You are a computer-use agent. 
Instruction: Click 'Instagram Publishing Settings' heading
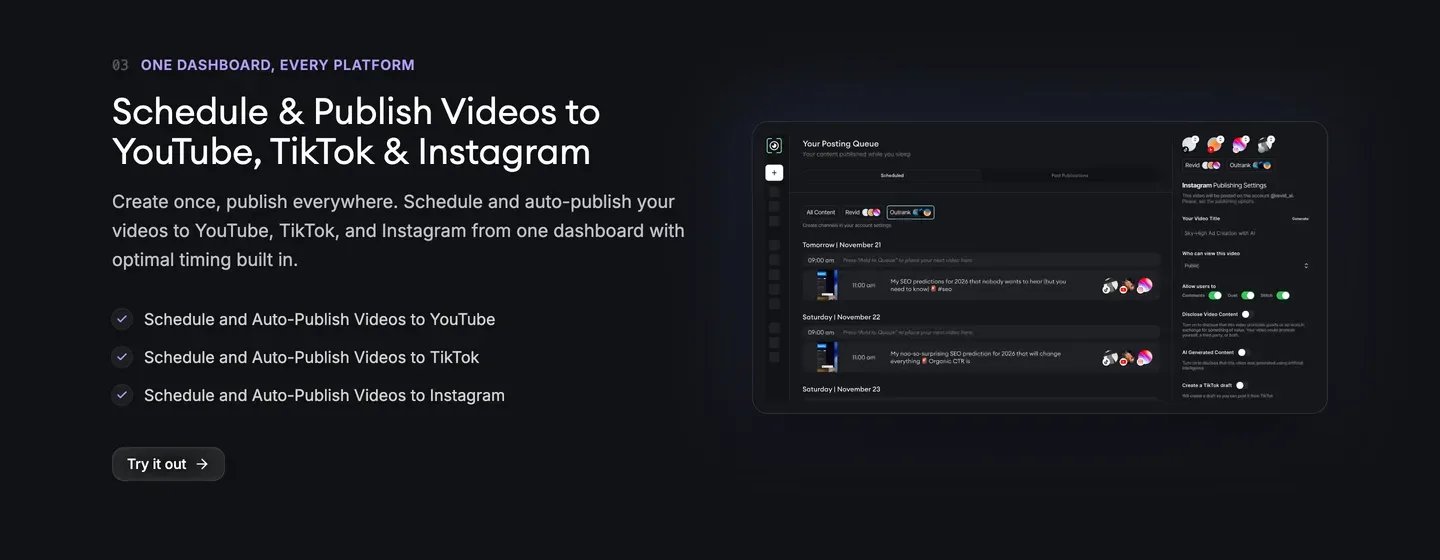point(1224,186)
